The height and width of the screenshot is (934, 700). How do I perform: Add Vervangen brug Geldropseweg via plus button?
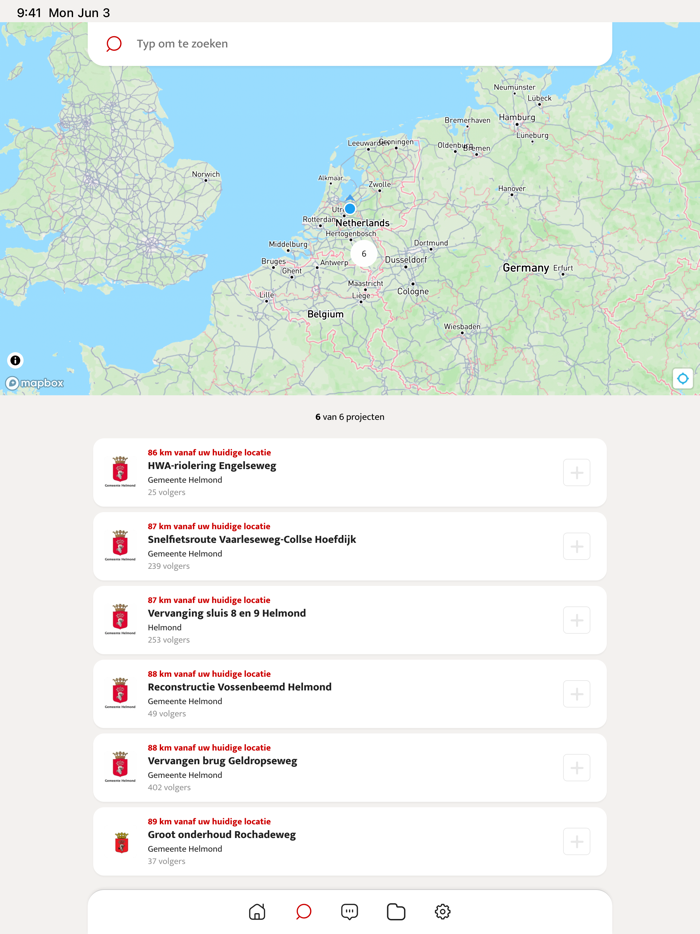coord(577,768)
